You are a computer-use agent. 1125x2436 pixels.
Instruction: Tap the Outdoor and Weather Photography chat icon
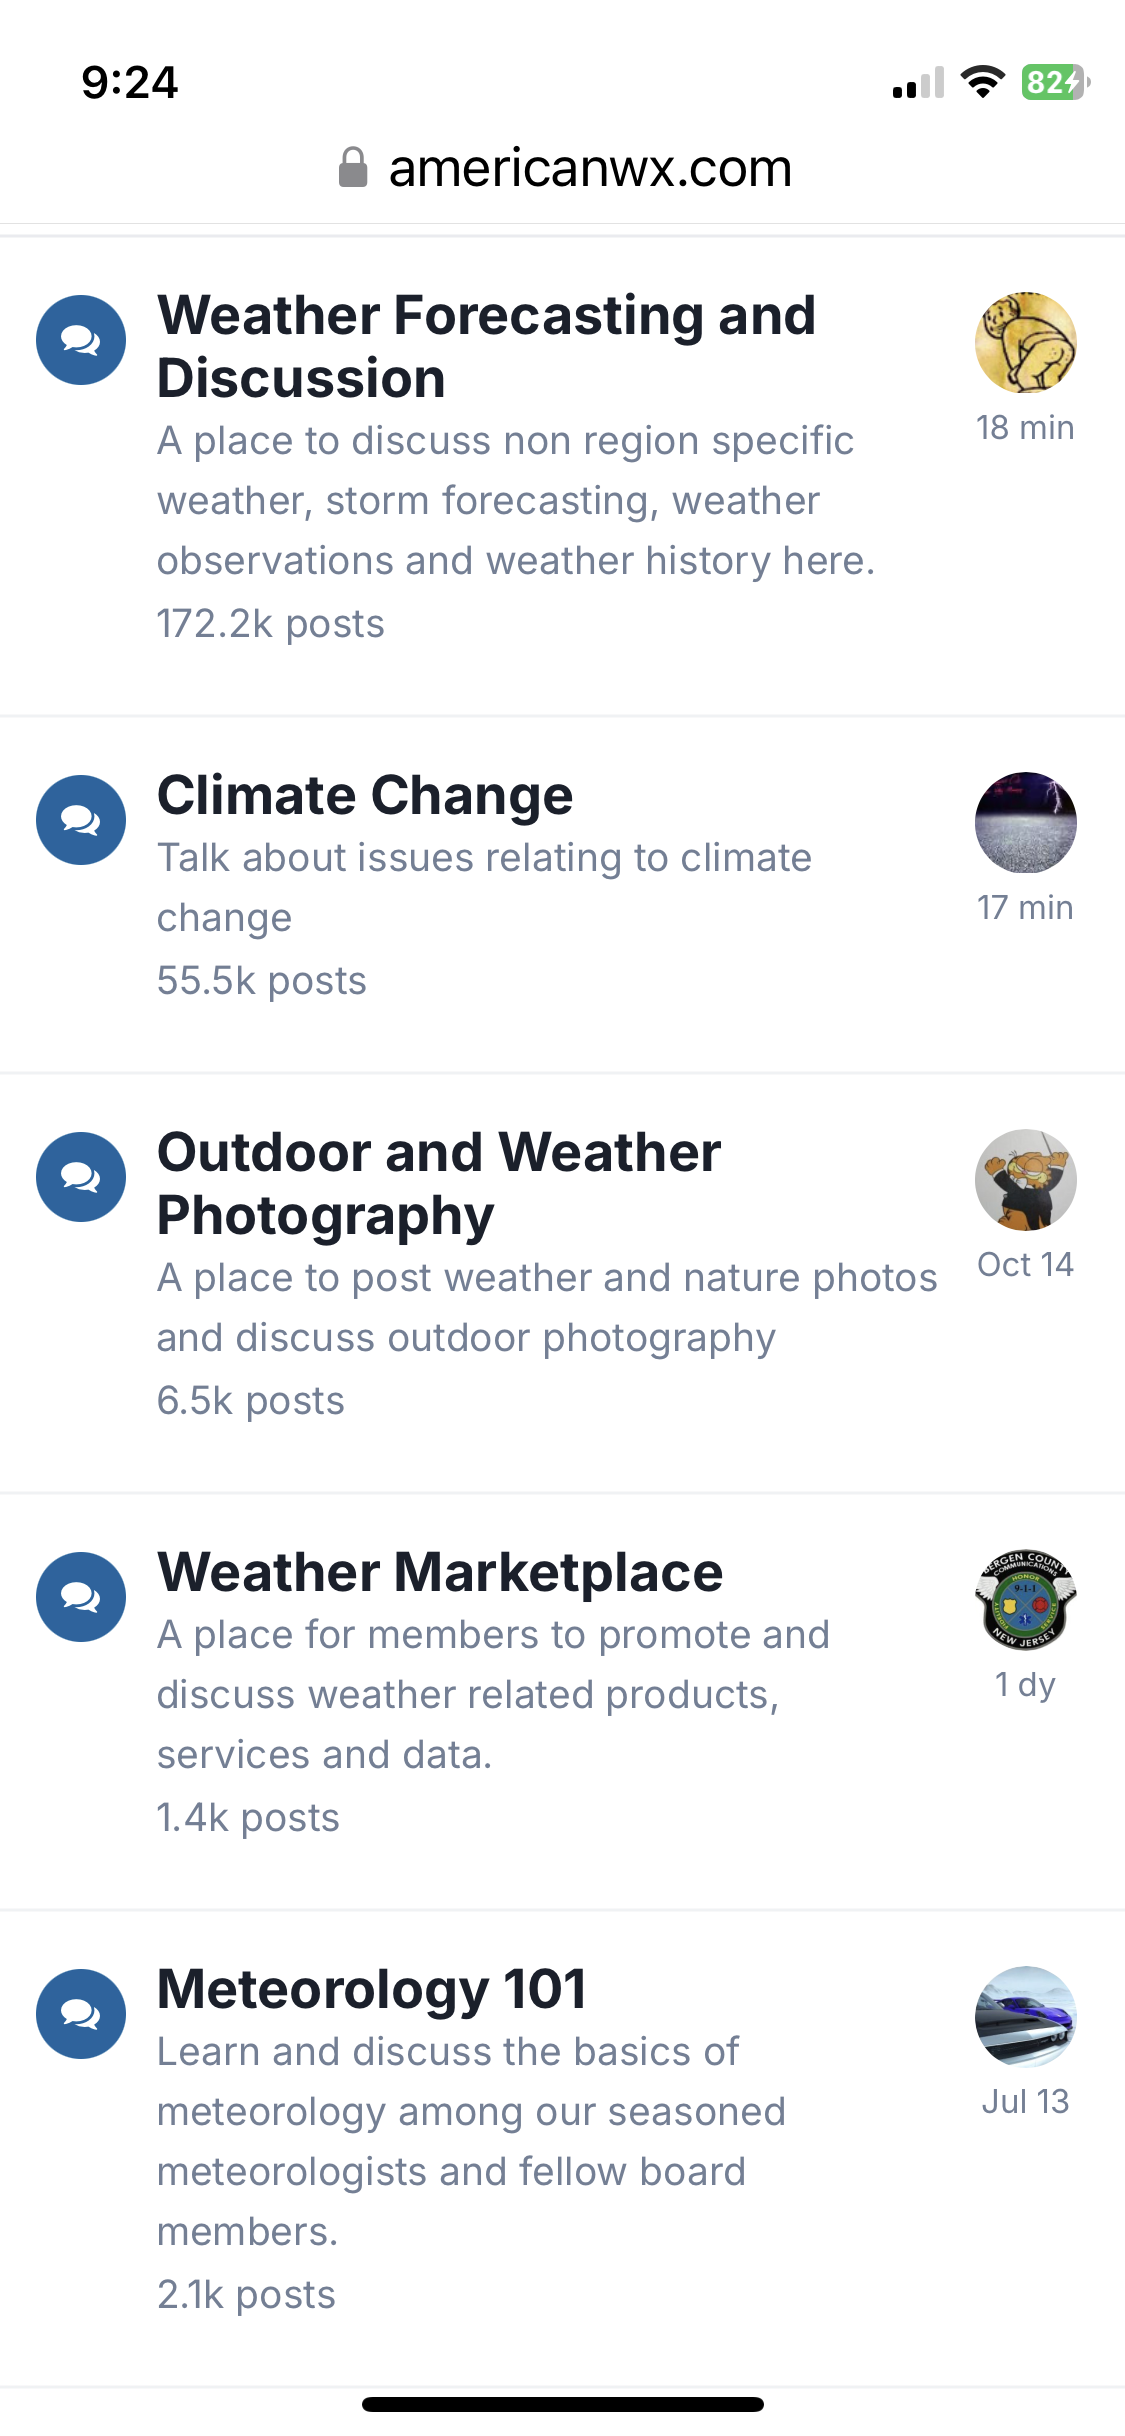[81, 1177]
